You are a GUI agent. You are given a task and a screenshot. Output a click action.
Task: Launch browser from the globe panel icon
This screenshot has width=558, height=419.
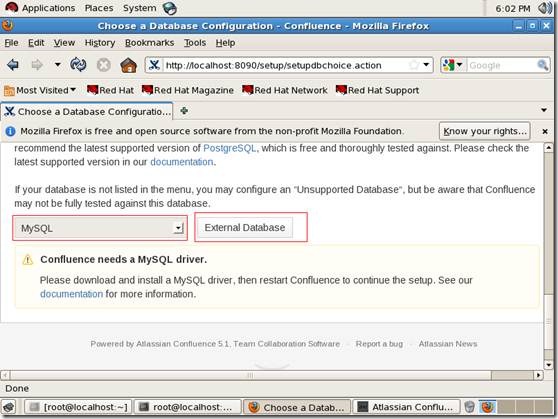pos(170,8)
